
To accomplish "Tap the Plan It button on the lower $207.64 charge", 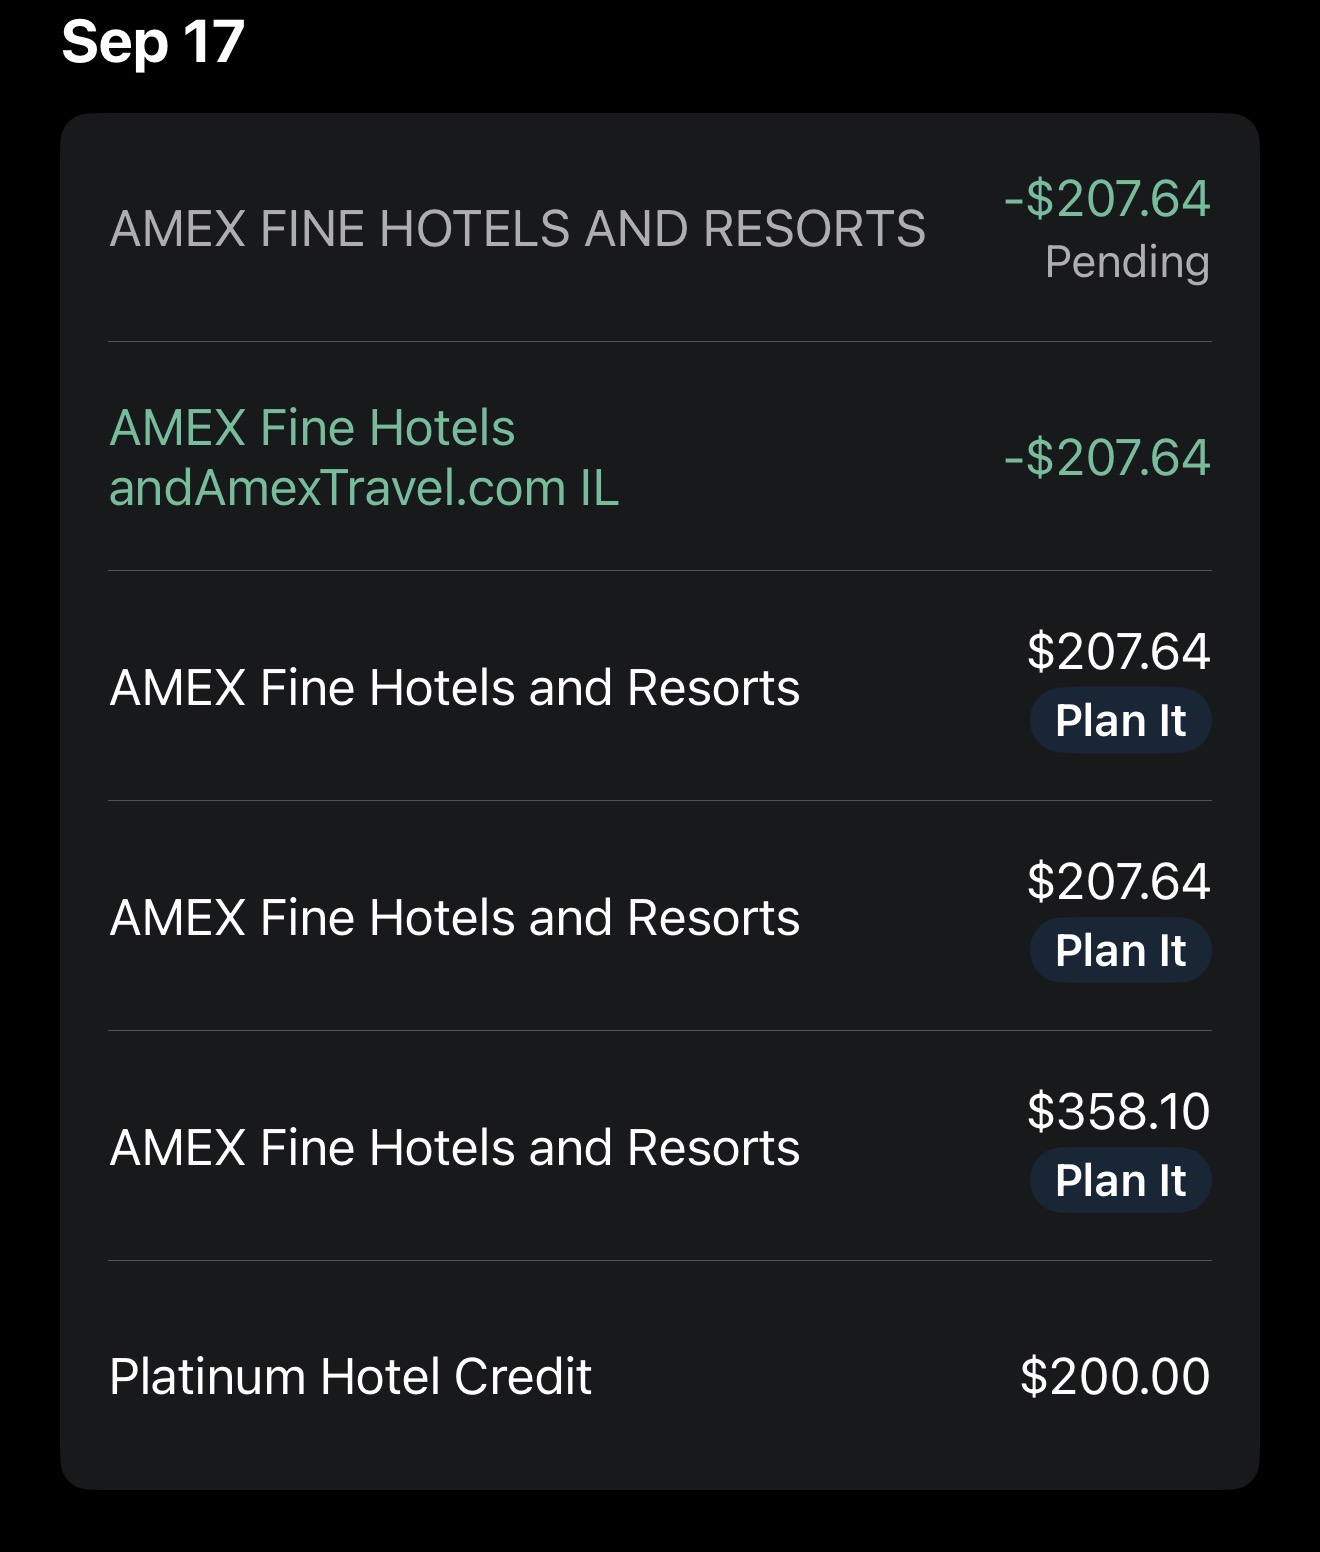I will tap(1120, 951).
